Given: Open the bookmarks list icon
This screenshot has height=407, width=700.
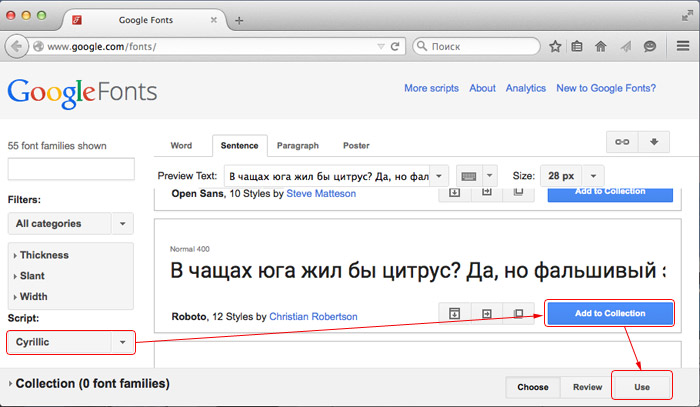Looking at the screenshot, I should [577, 46].
